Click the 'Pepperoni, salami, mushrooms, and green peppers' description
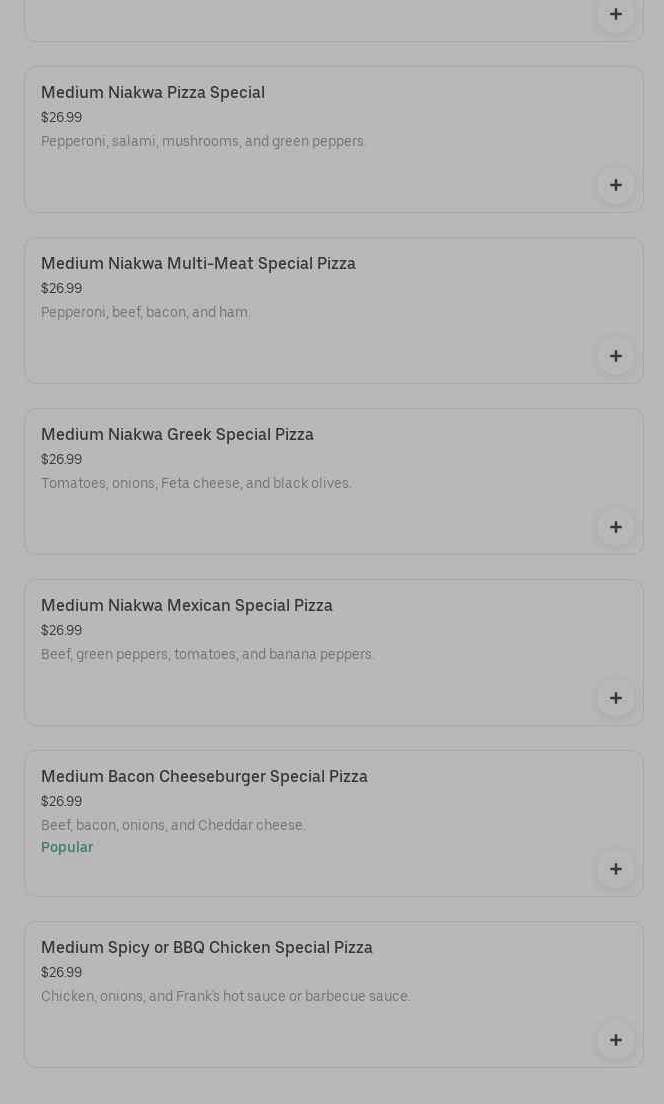 tap(203, 142)
